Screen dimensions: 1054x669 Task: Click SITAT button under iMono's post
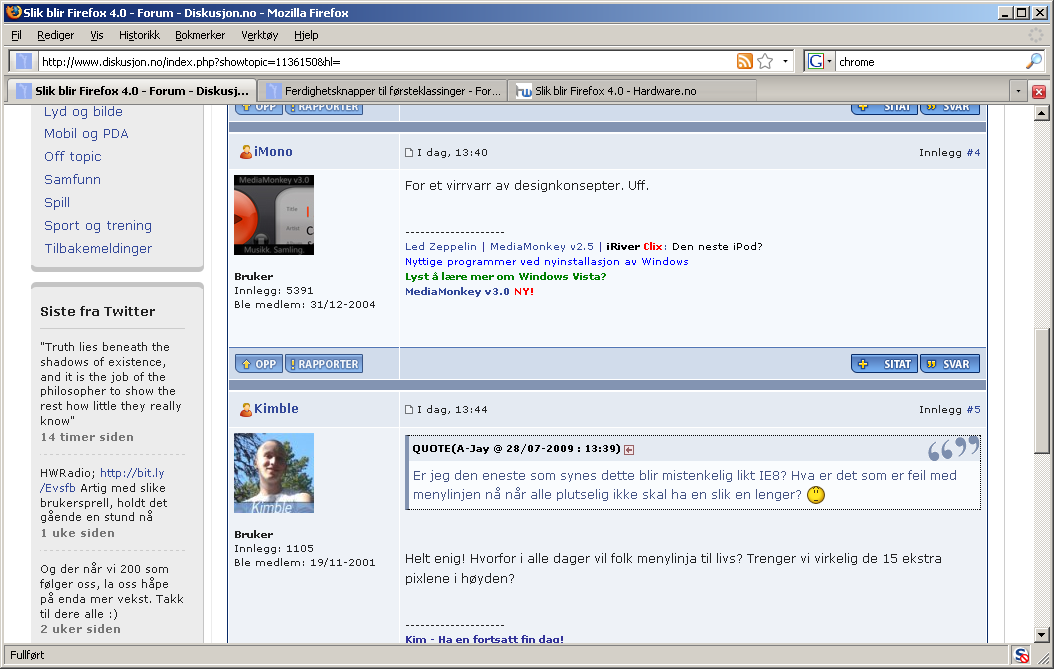click(x=885, y=364)
